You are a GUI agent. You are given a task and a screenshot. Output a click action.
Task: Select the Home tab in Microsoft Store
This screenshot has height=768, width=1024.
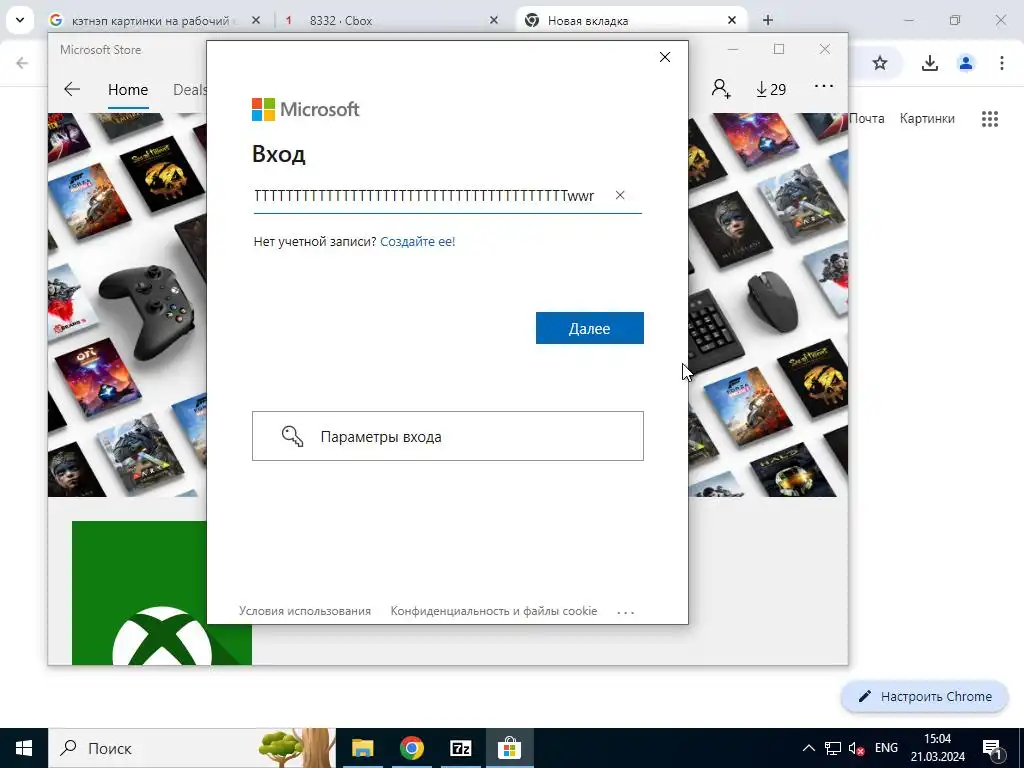click(x=128, y=90)
